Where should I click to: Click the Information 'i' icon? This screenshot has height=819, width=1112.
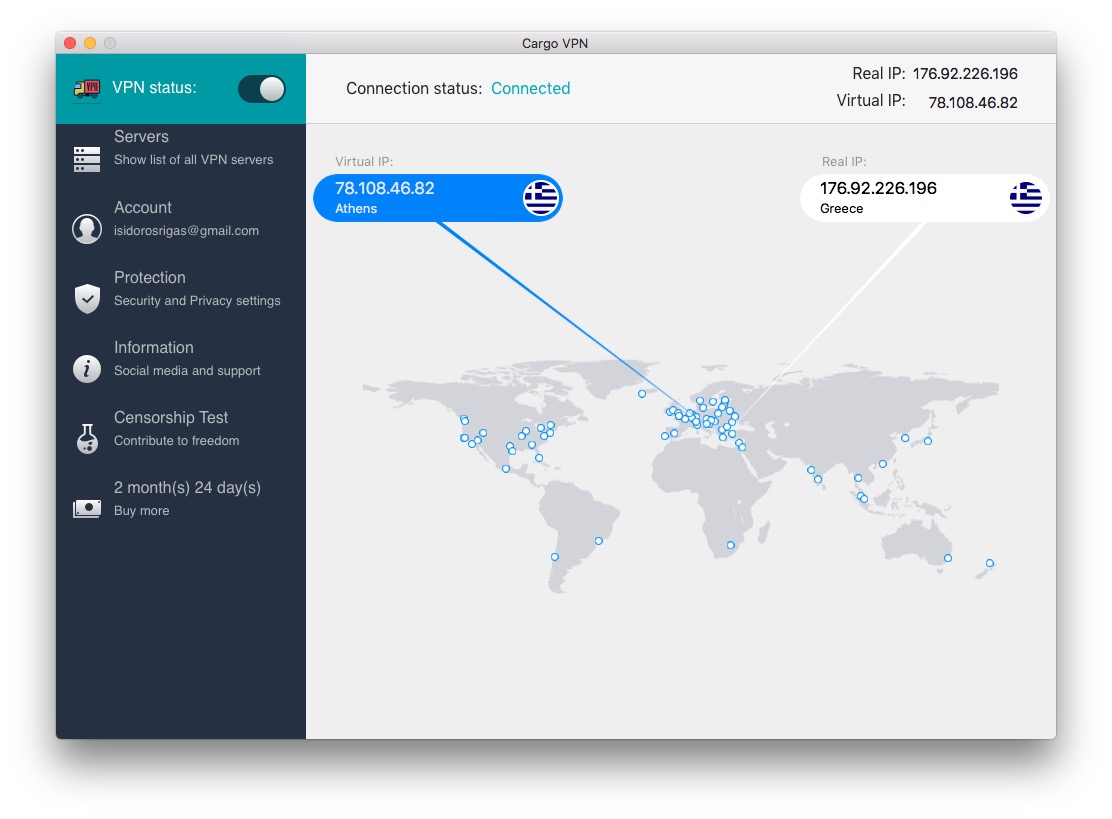pos(87,369)
